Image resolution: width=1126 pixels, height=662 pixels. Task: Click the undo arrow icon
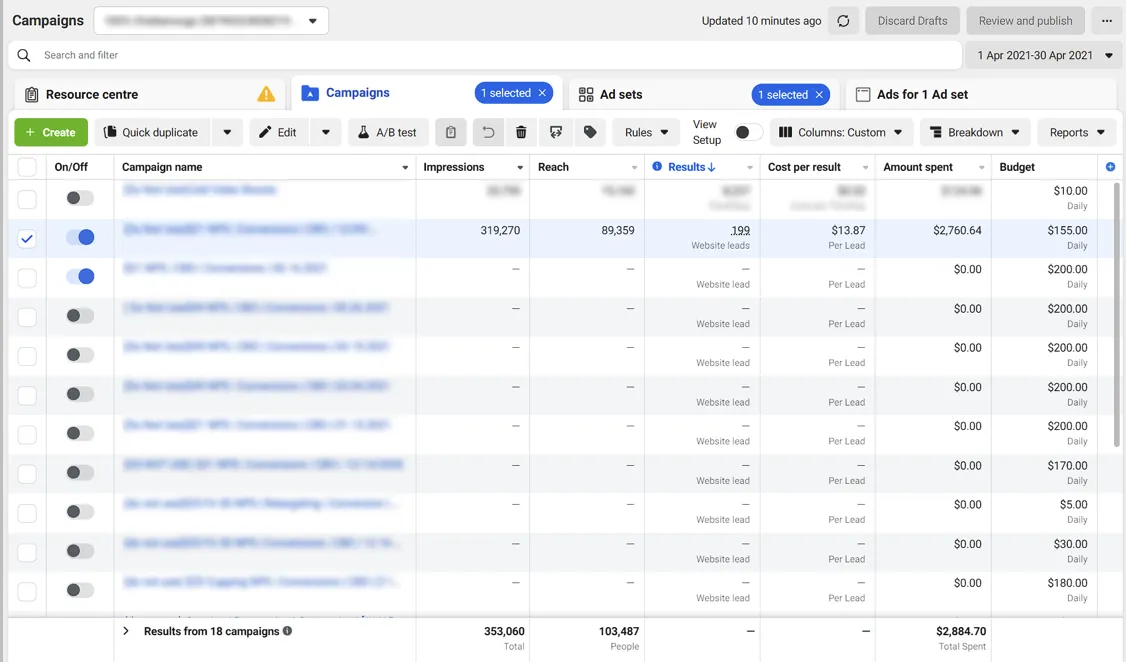tap(488, 132)
